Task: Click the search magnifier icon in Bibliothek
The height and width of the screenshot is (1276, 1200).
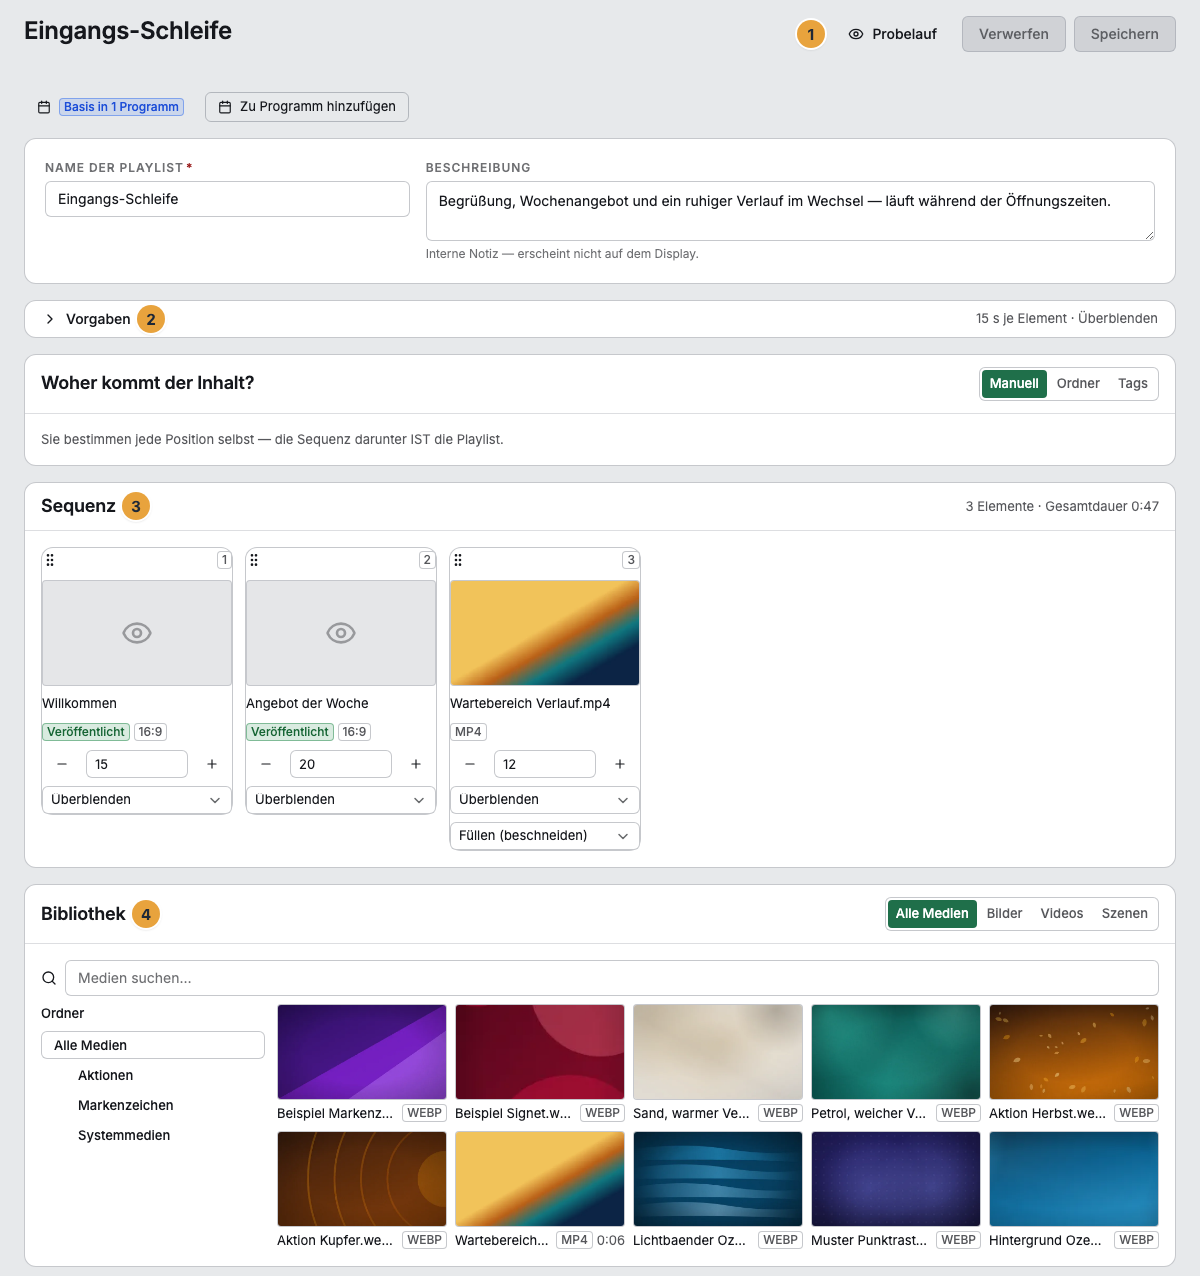Action: point(49,978)
